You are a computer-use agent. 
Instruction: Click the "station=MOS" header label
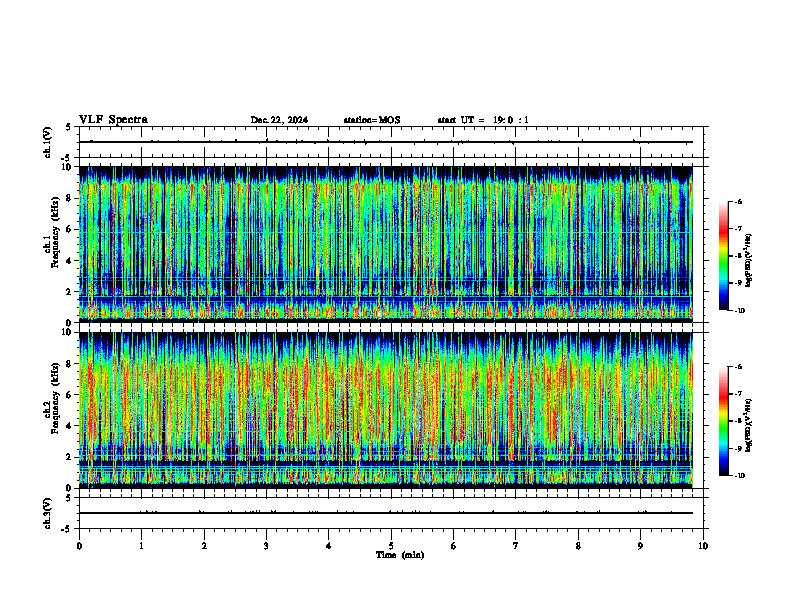(x=372, y=120)
